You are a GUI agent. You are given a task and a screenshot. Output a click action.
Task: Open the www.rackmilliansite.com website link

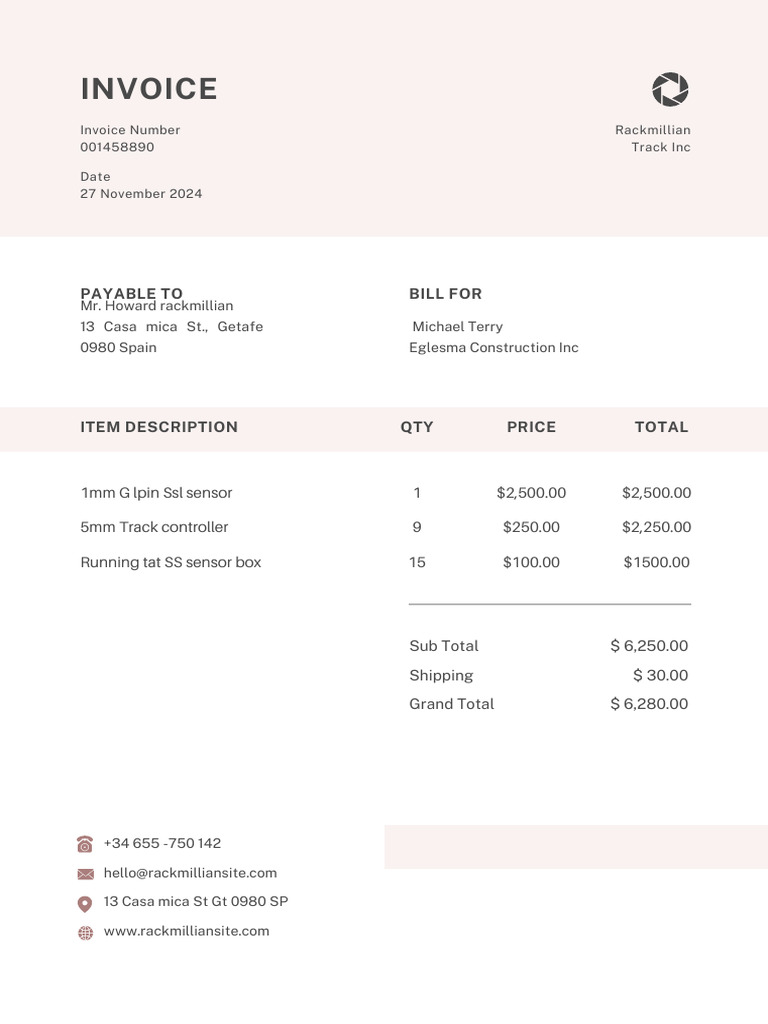[x=186, y=931]
